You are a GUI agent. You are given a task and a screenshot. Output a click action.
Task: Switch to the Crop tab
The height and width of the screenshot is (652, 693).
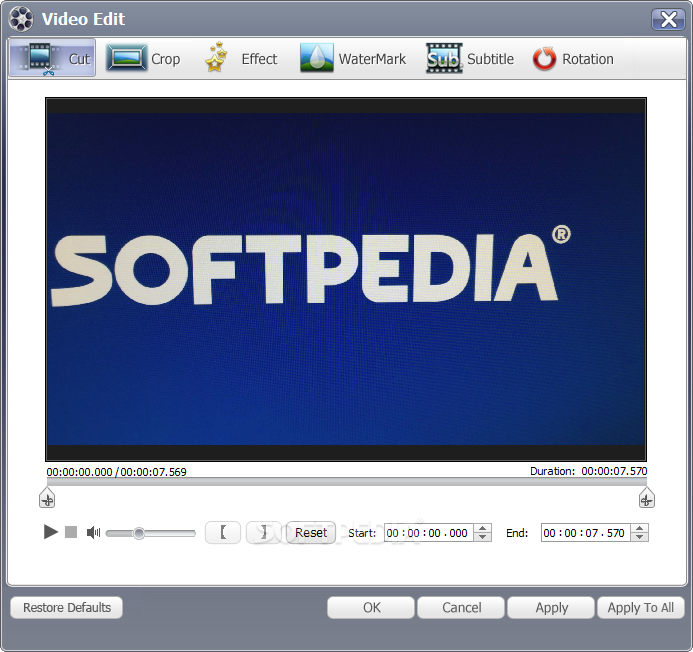click(143, 58)
